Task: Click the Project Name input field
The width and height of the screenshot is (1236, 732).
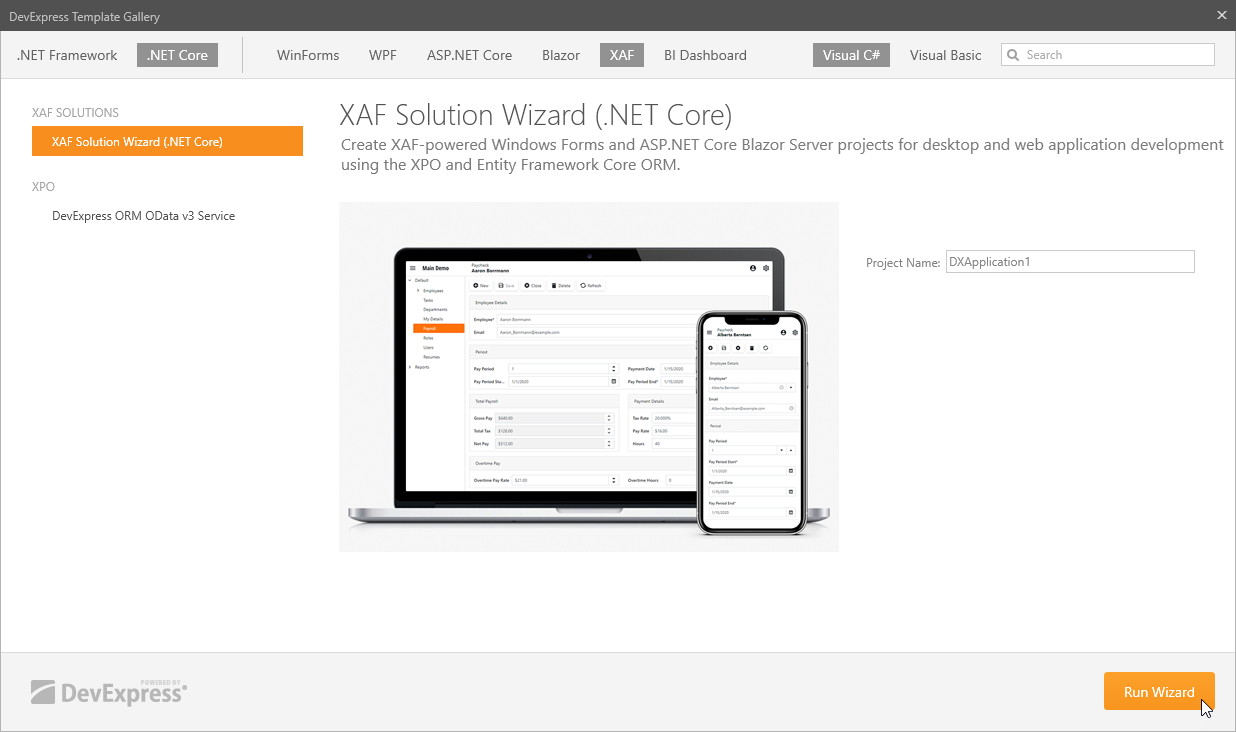Action: (1069, 262)
